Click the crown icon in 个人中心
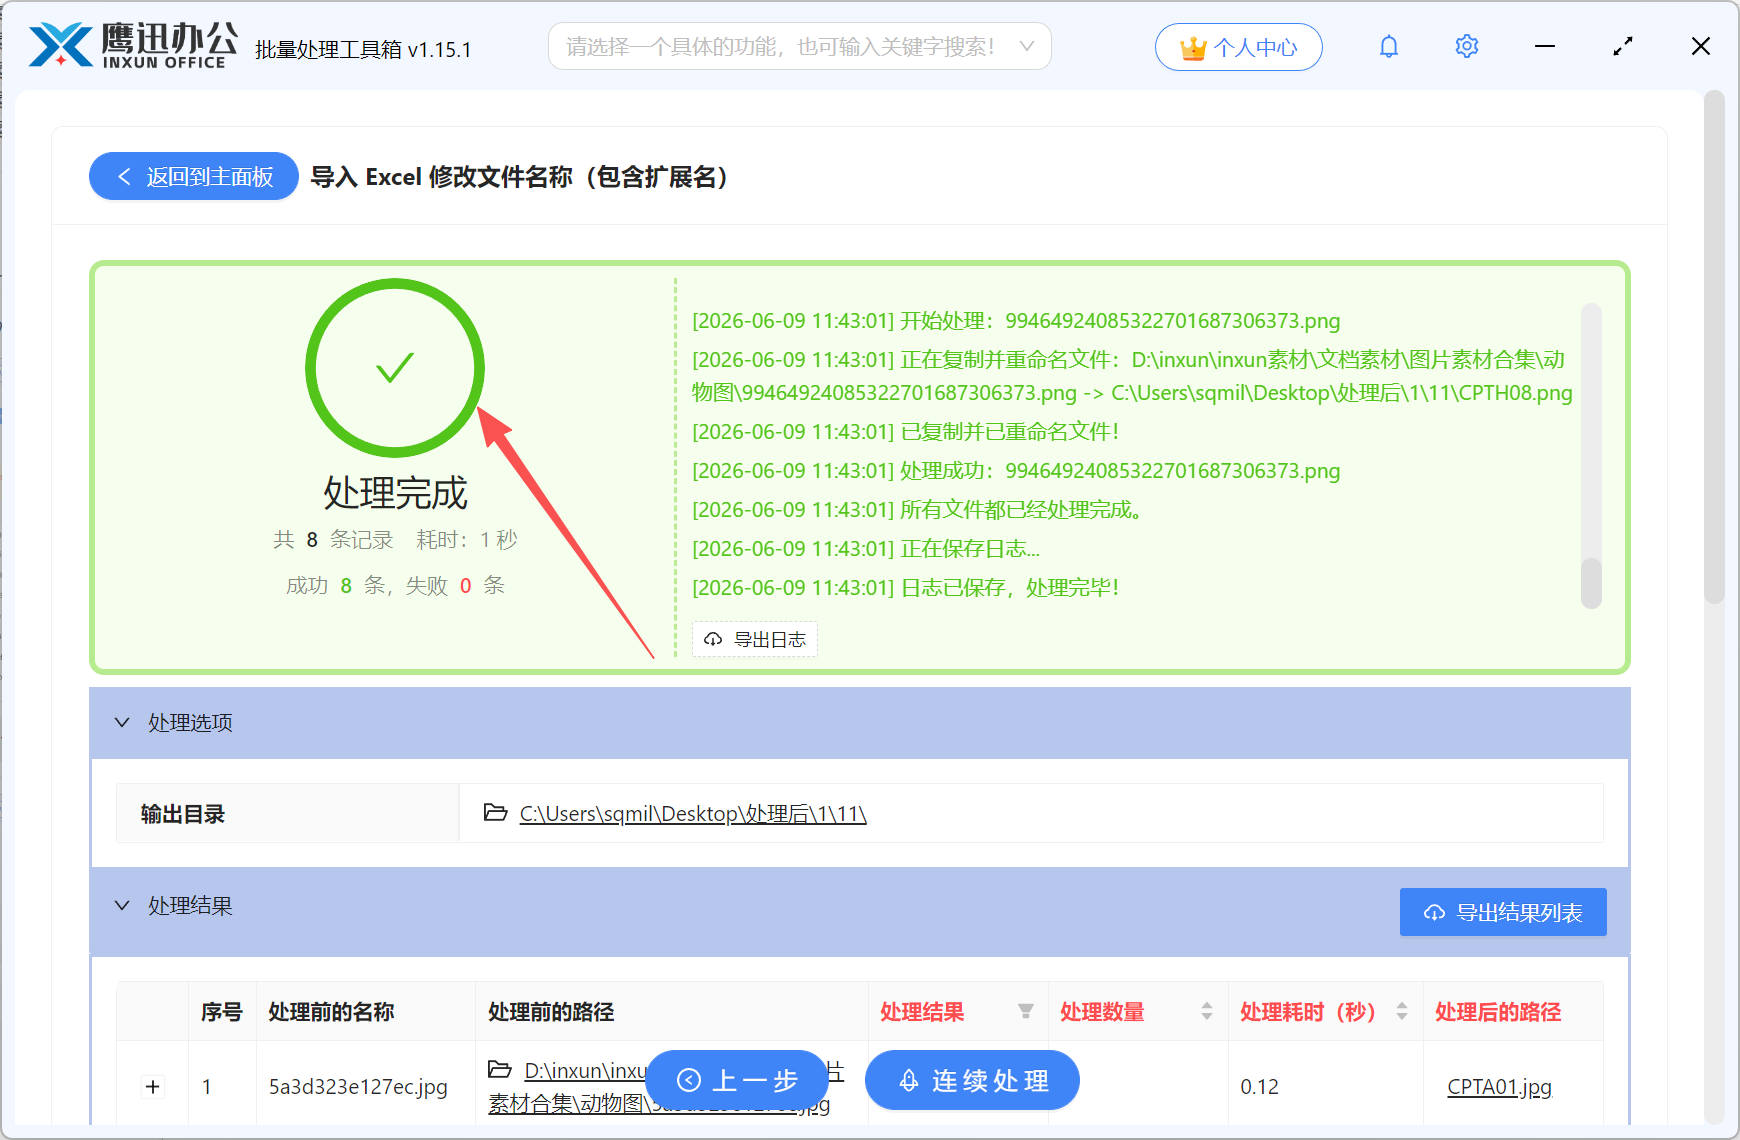The width and height of the screenshot is (1740, 1140). [x=1193, y=48]
